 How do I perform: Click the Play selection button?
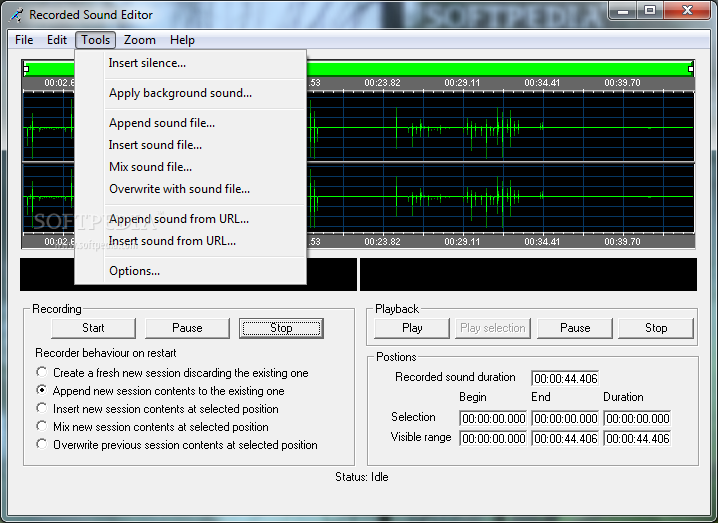(493, 328)
